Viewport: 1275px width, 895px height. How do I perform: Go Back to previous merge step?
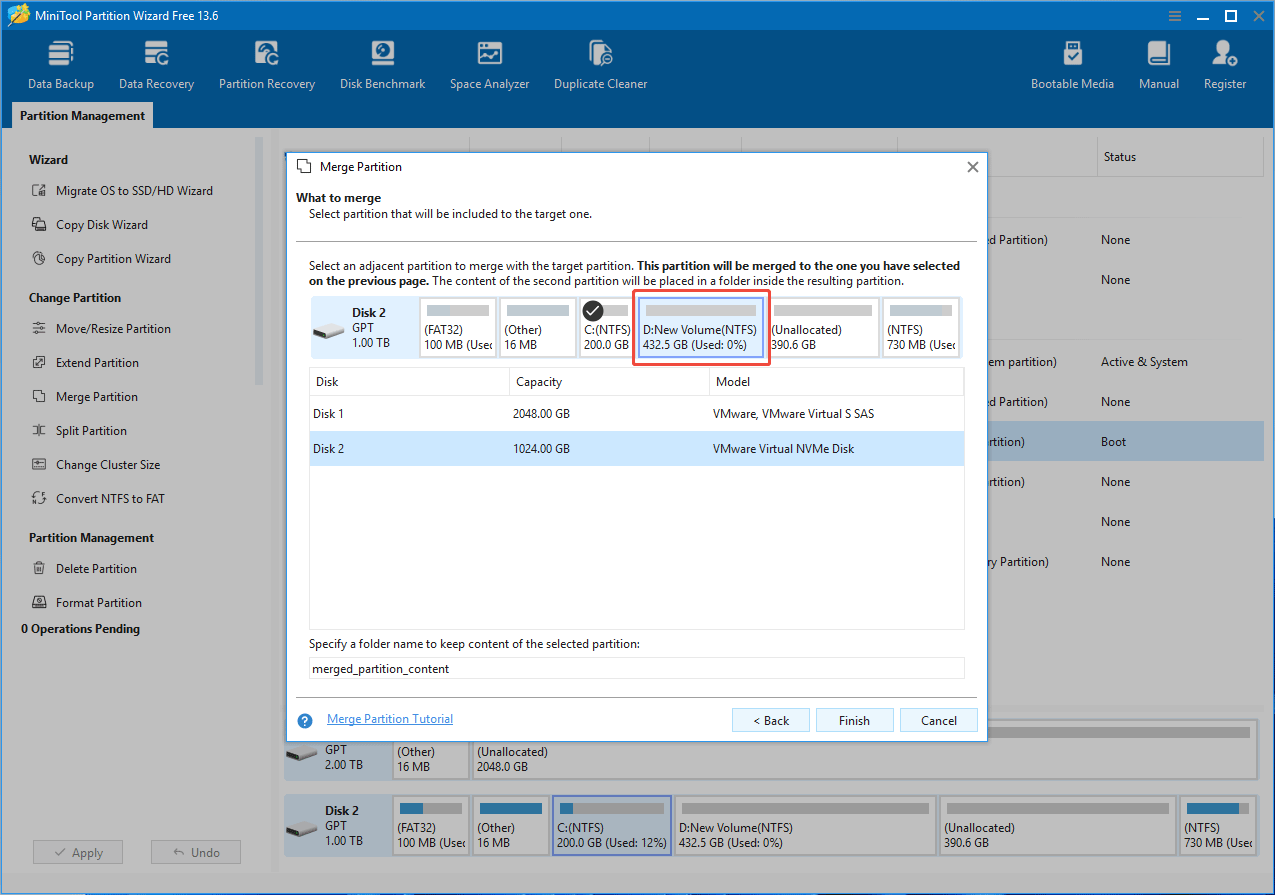pyautogui.click(x=771, y=720)
